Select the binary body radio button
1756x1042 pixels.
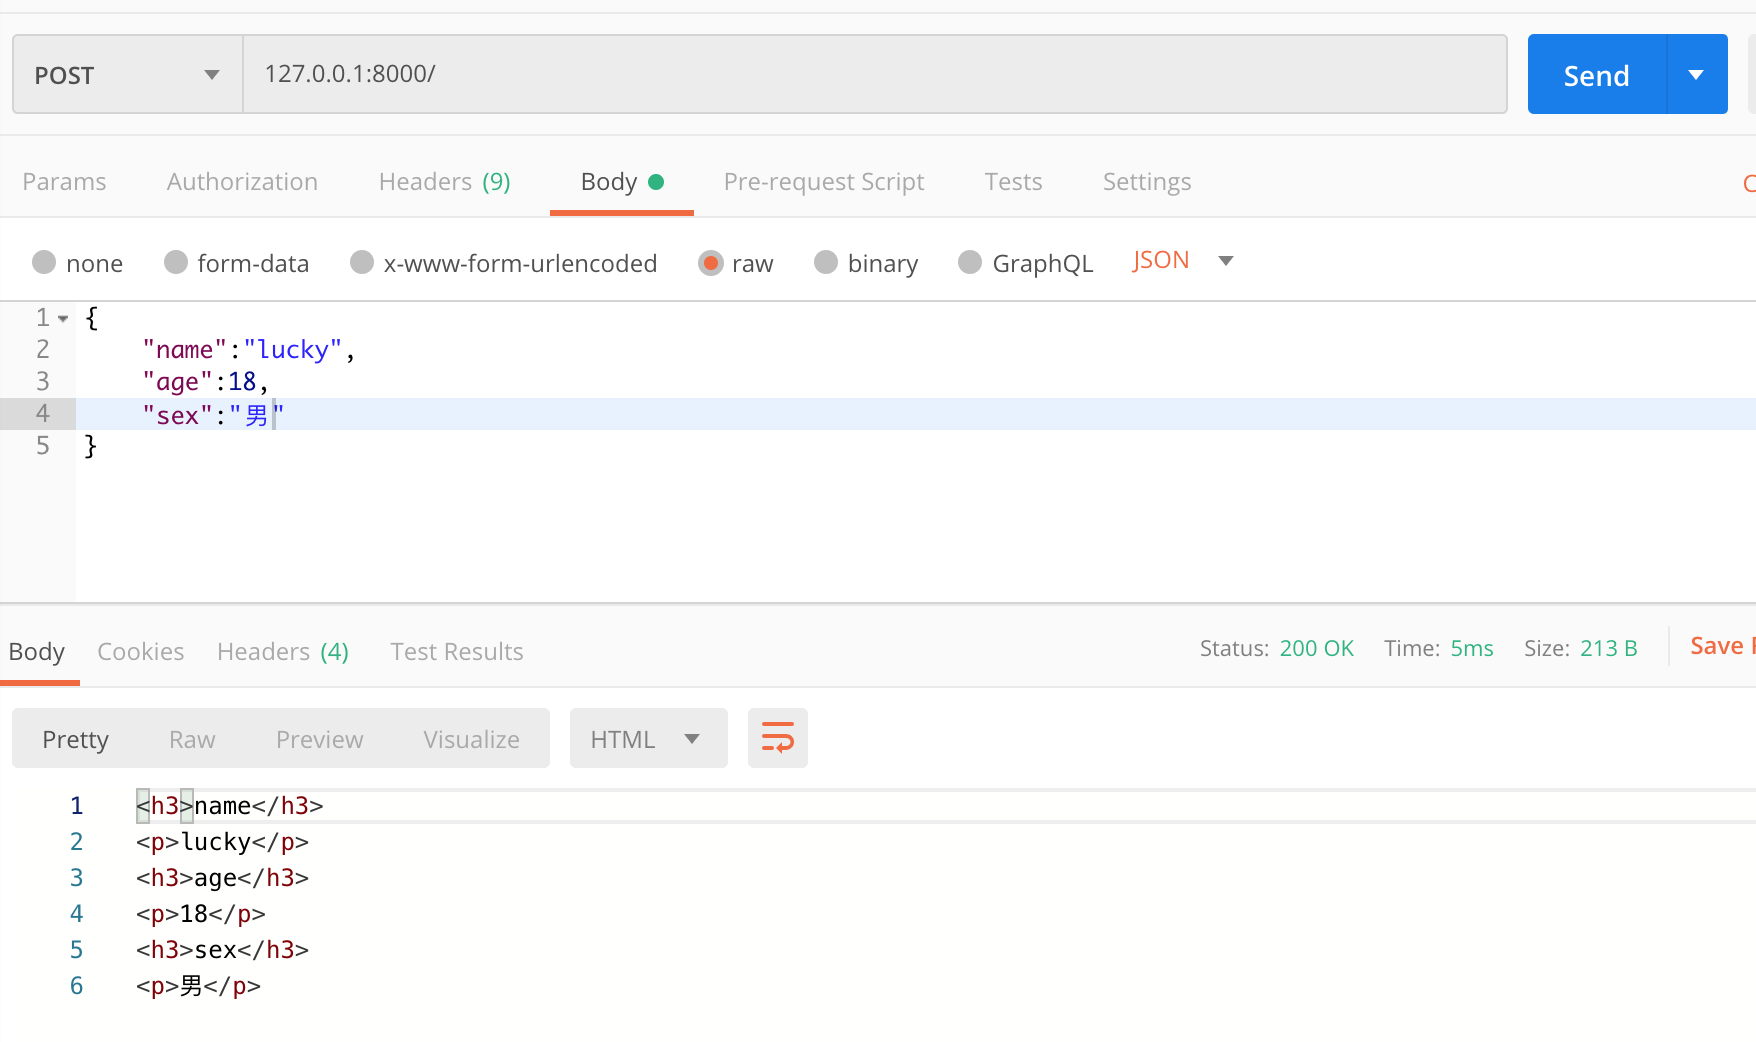[x=826, y=262]
